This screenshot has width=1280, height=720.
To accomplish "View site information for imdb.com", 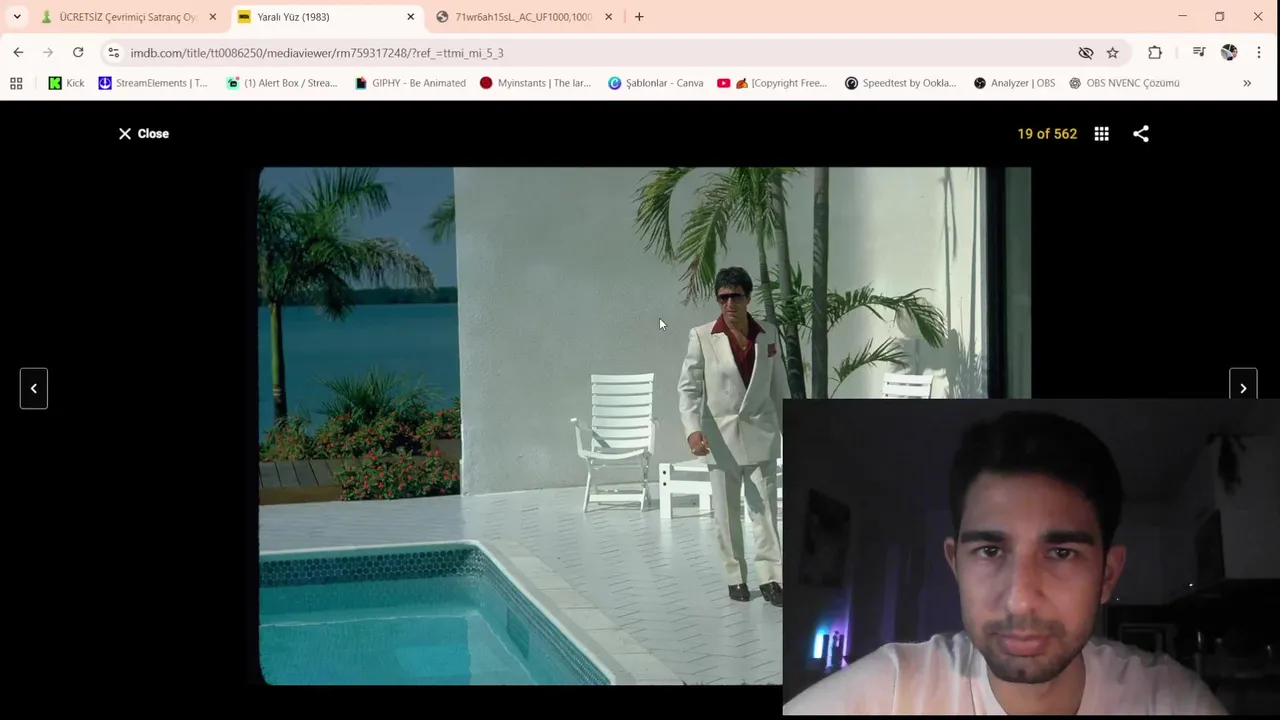I will (x=114, y=53).
